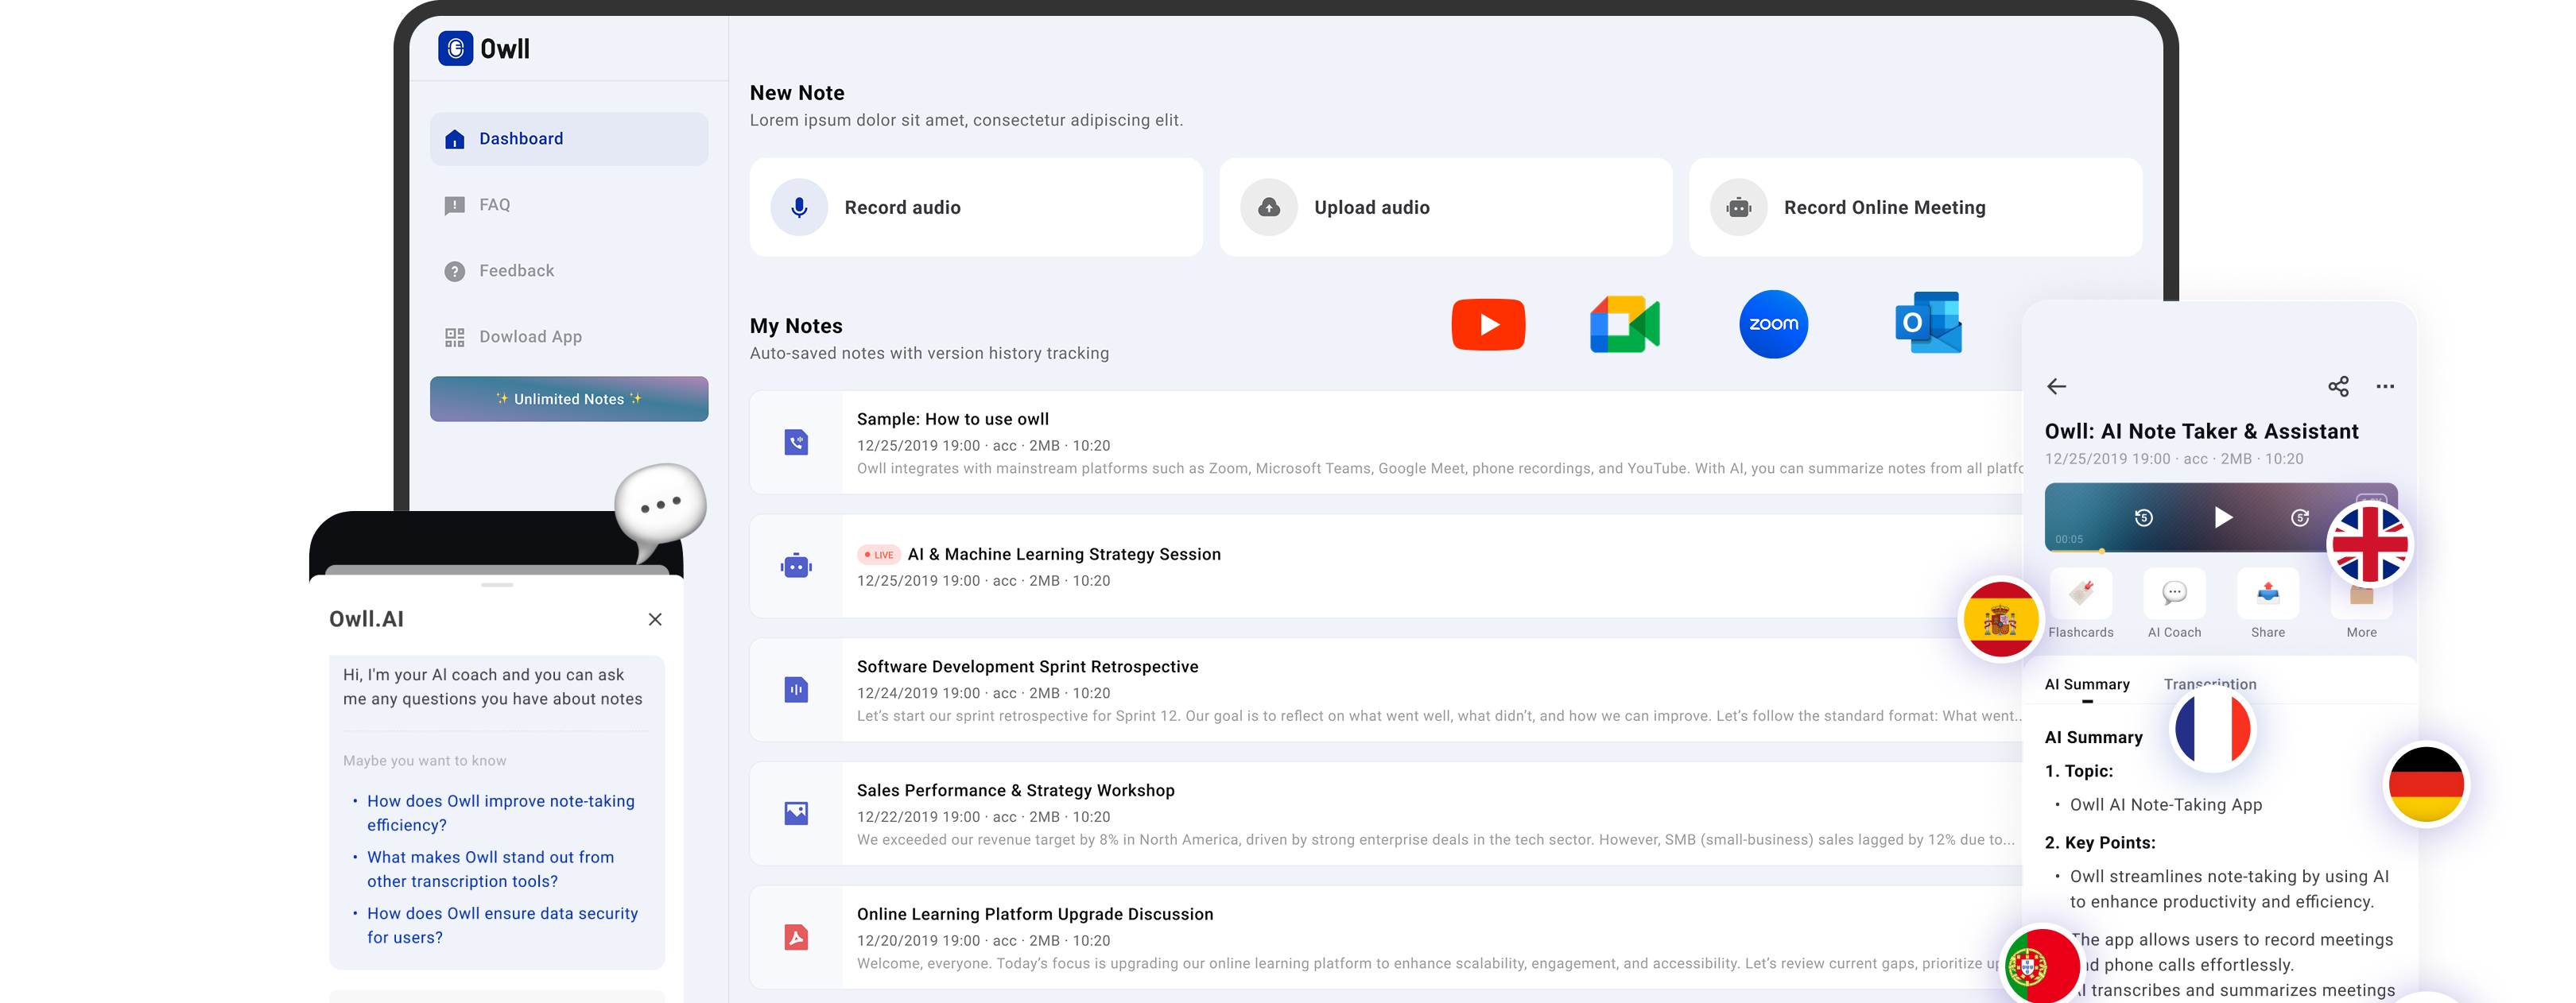Viewport: 2576px width, 1003px height.
Task: Click the microphone icon on Record audio
Action: pyautogui.click(x=799, y=207)
